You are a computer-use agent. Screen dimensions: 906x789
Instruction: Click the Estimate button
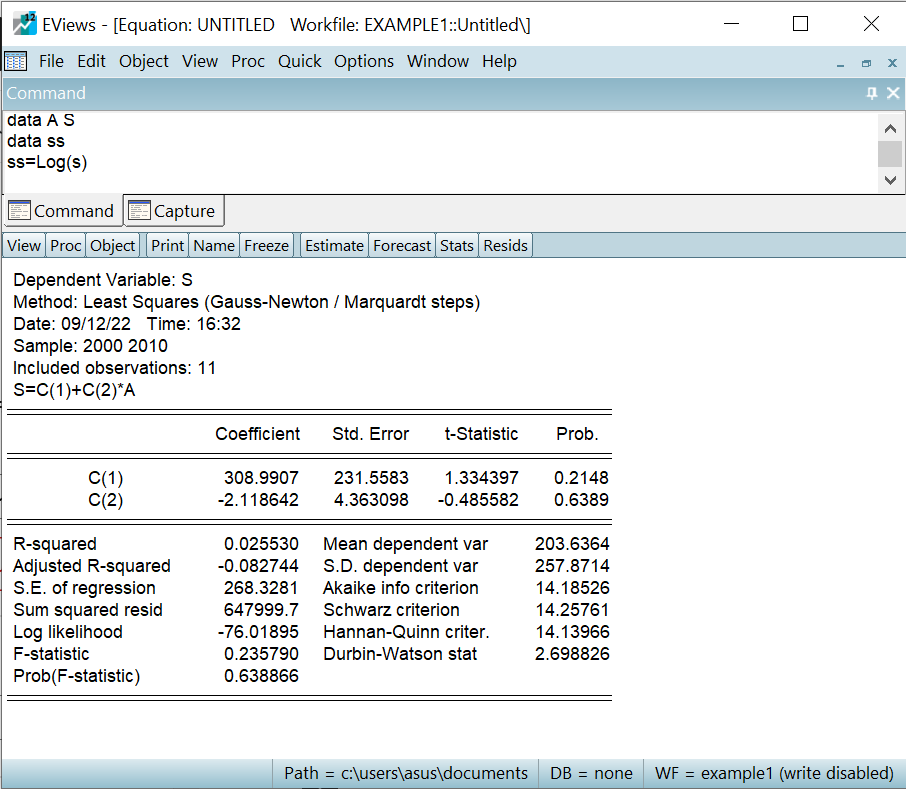[x=334, y=245]
